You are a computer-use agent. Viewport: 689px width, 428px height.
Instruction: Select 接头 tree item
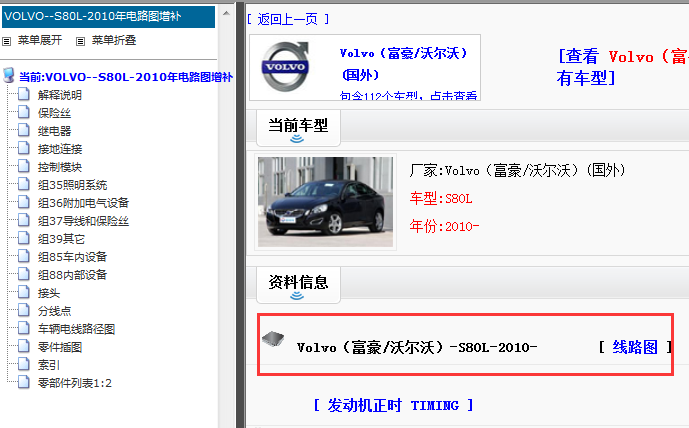pyautogui.click(x=49, y=293)
